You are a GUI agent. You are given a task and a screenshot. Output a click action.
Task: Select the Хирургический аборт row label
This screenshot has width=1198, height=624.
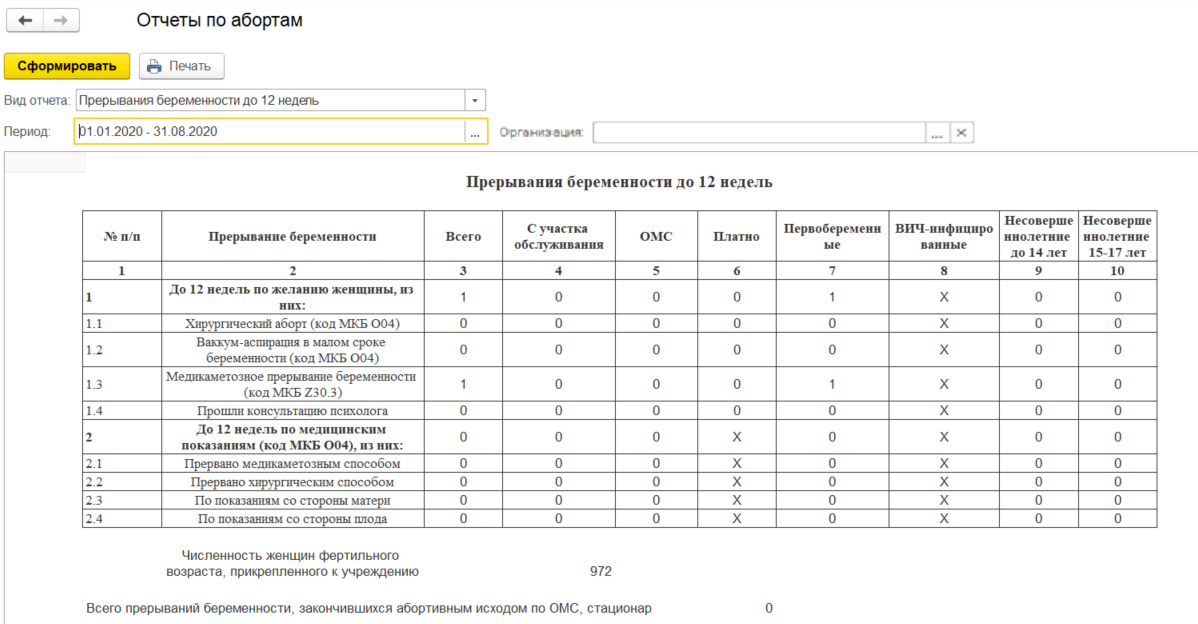tap(292, 323)
